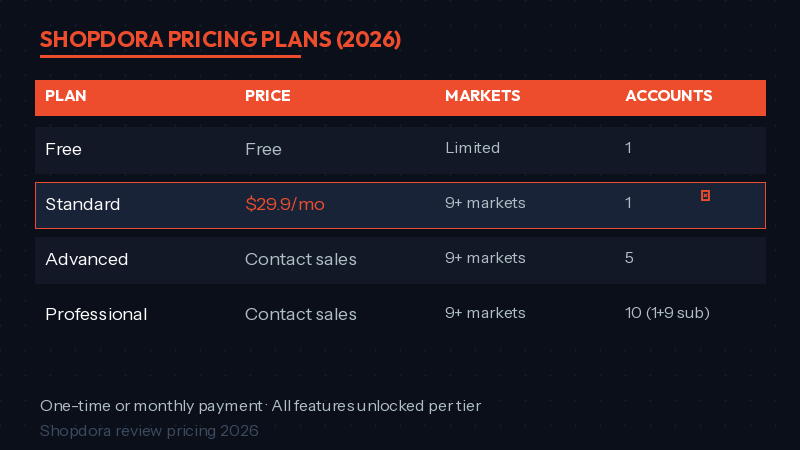The width and height of the screenshot is (800, 450).
Task: Click the Shopdora Pricing Plans (2026) title
Action: pyautogui.click(x=220, y=39)
